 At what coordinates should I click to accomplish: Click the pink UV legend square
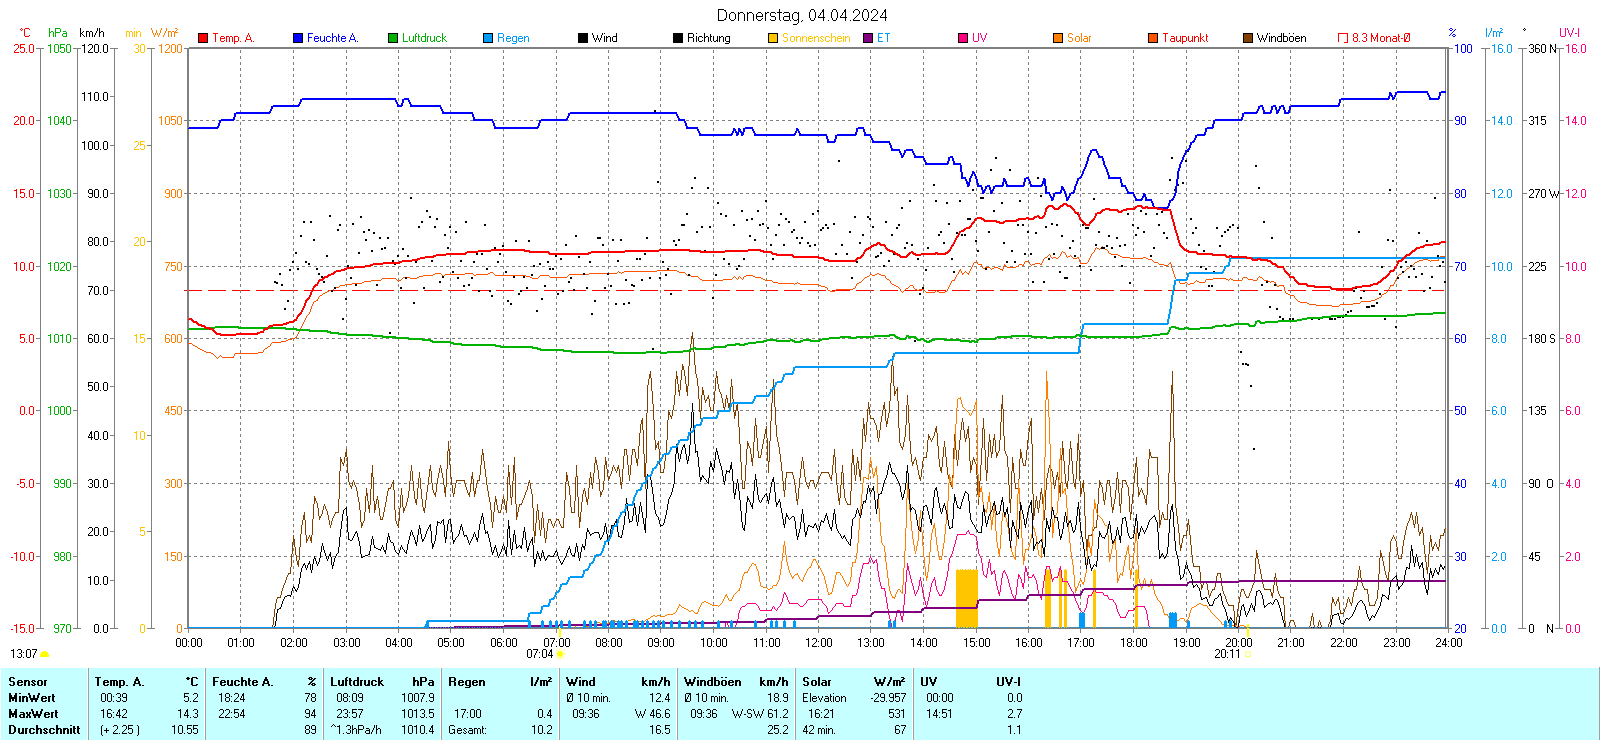[963, 38]
